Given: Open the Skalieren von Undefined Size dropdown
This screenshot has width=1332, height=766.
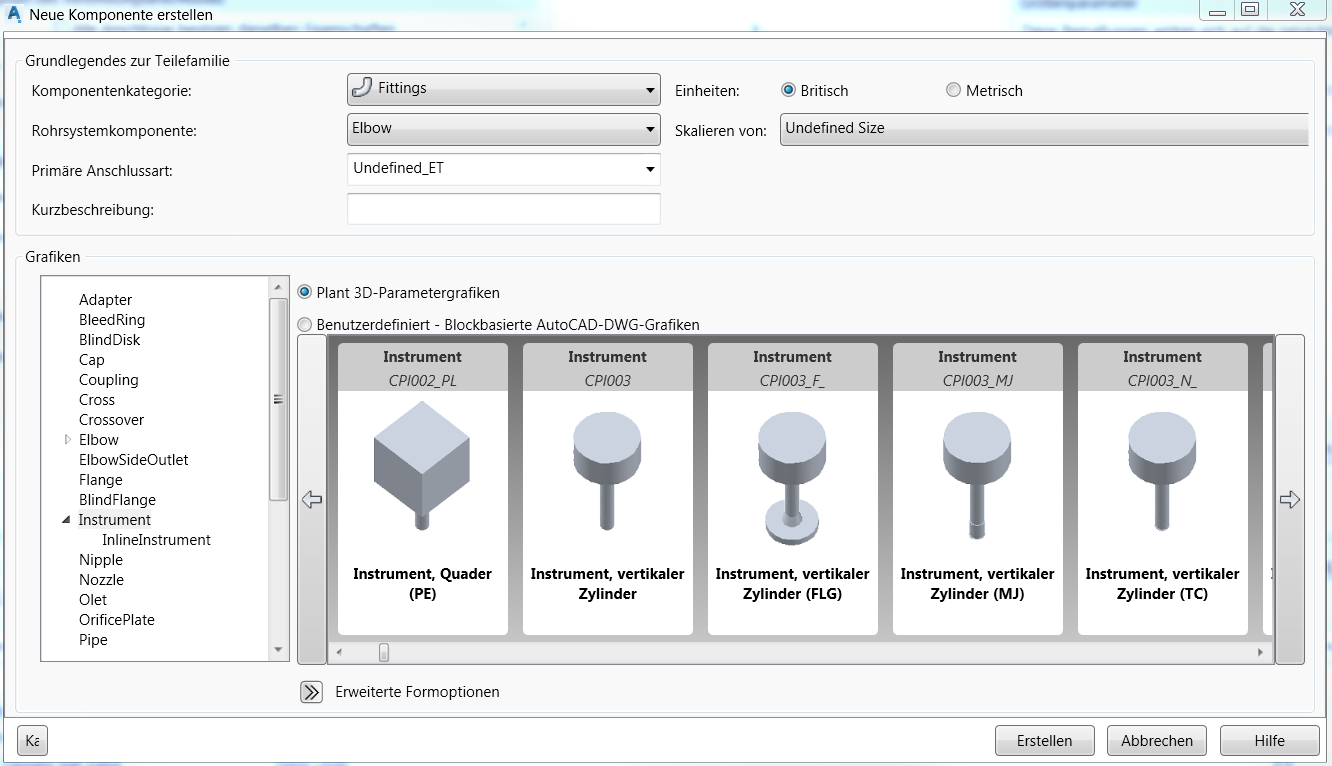Looking at the screenshot, I should point(1044,129).
